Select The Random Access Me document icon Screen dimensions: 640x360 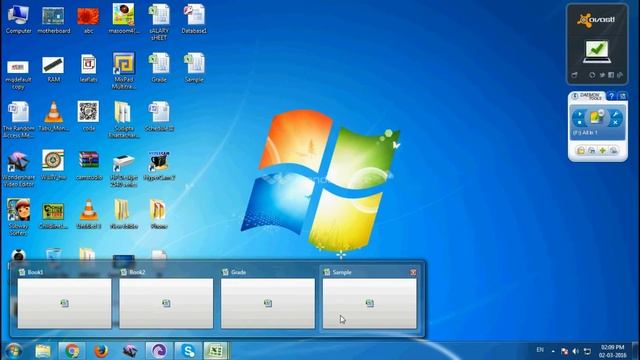pos(18,120)
